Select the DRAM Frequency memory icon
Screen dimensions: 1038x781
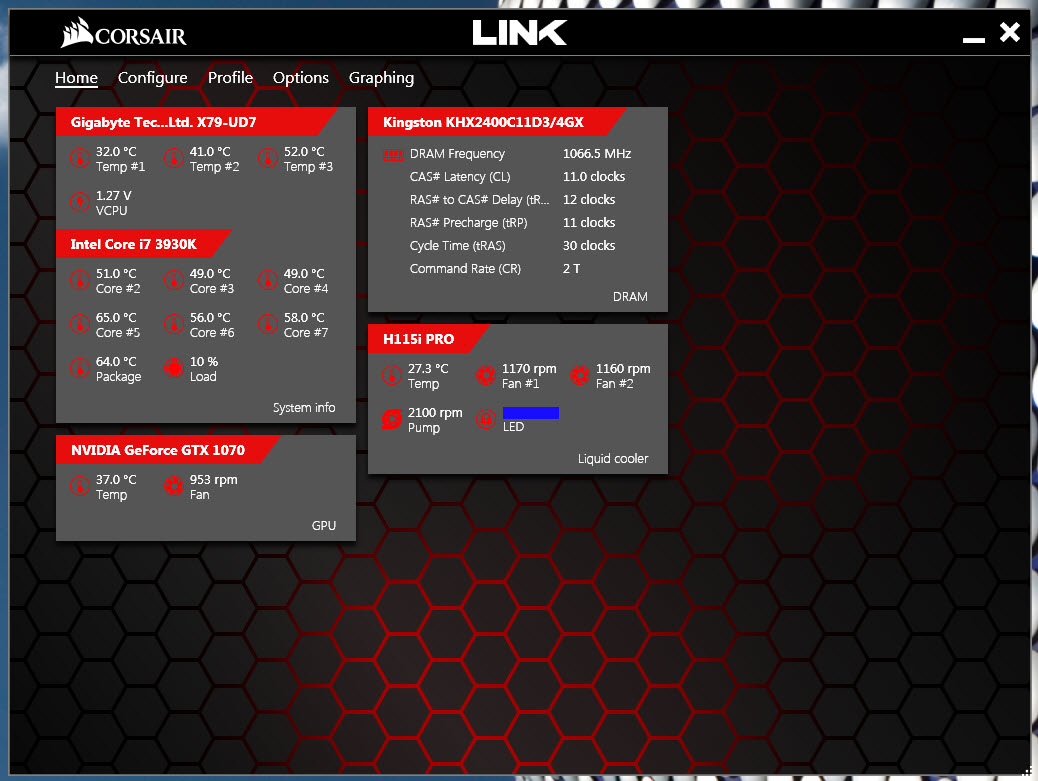tap(393, 155)
